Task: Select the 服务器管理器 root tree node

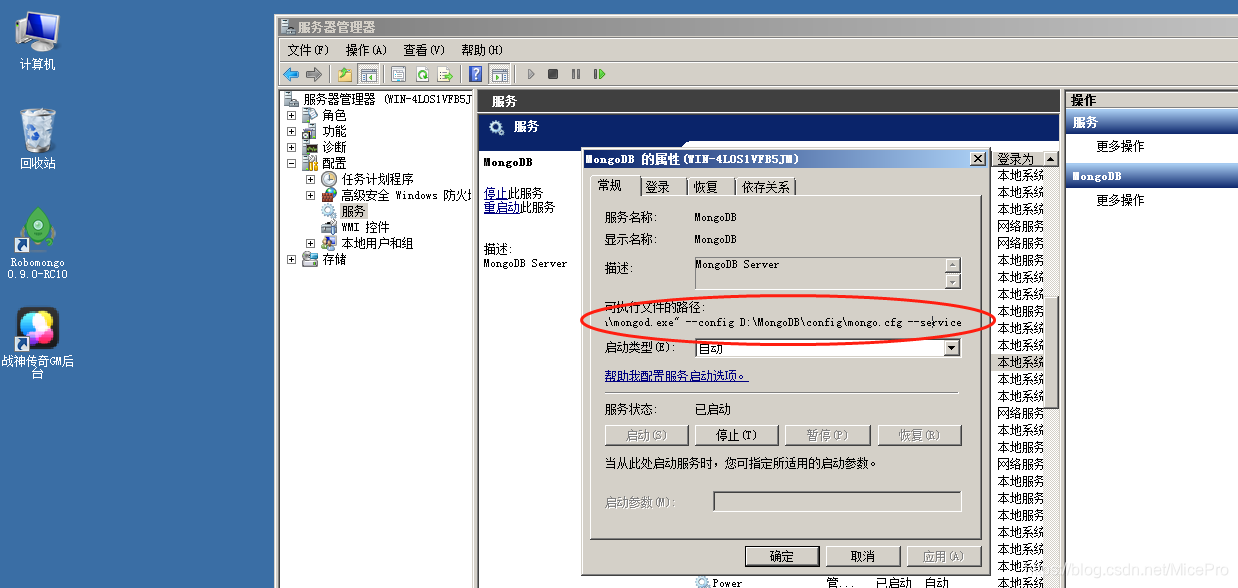Action: point(387,99)
